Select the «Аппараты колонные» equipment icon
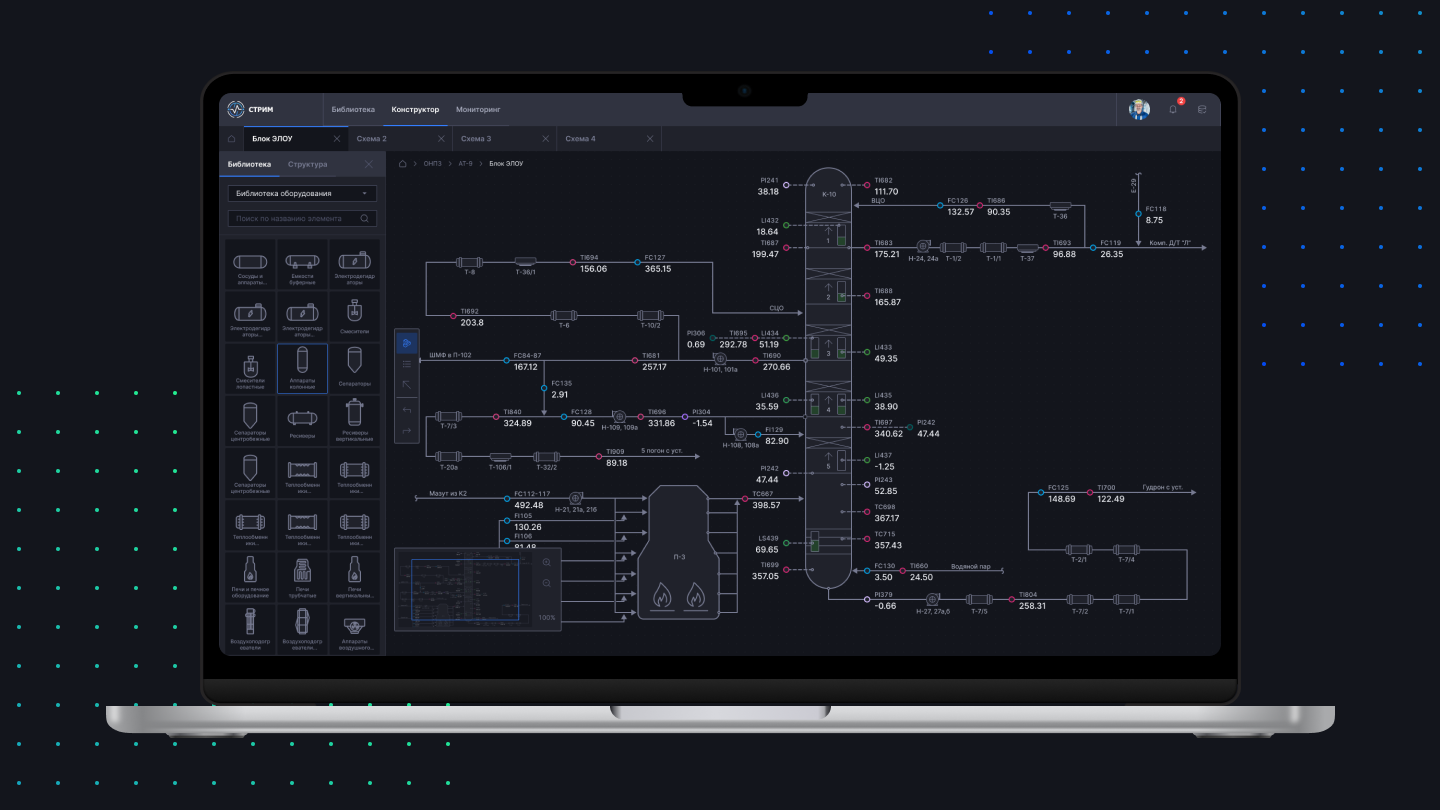 (x=302, y=368)
